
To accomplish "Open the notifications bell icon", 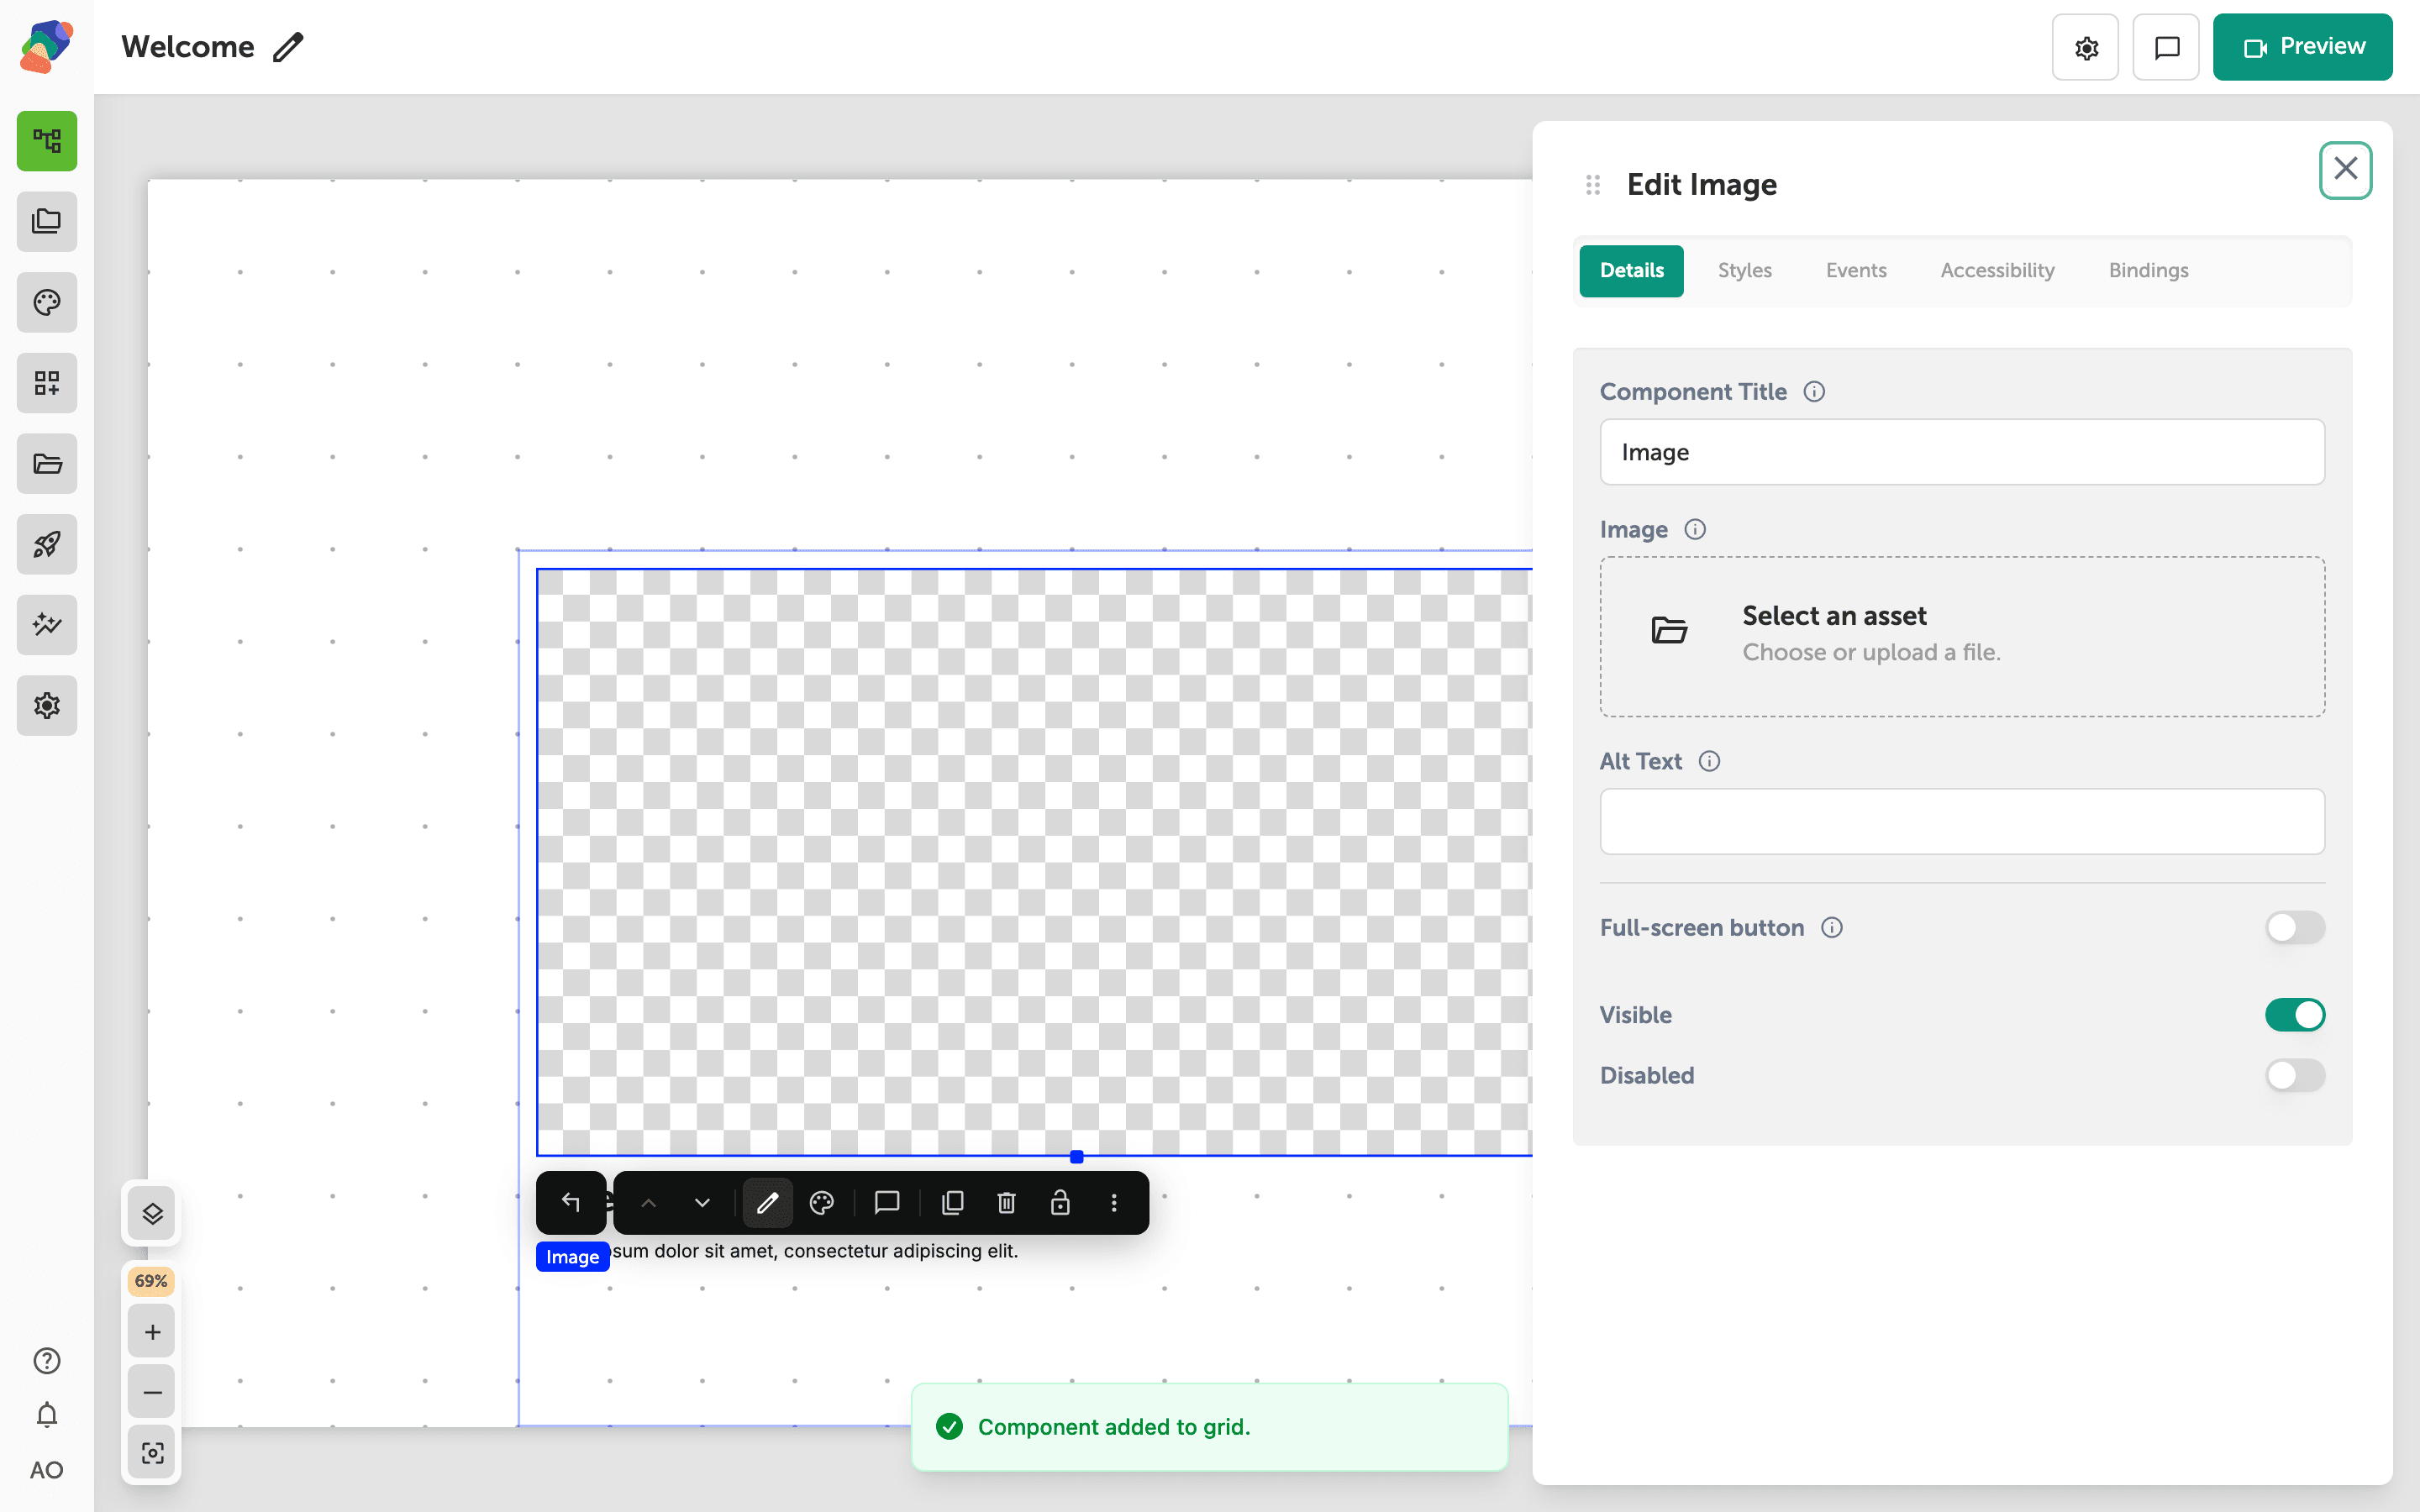I will click(47, 1415).
